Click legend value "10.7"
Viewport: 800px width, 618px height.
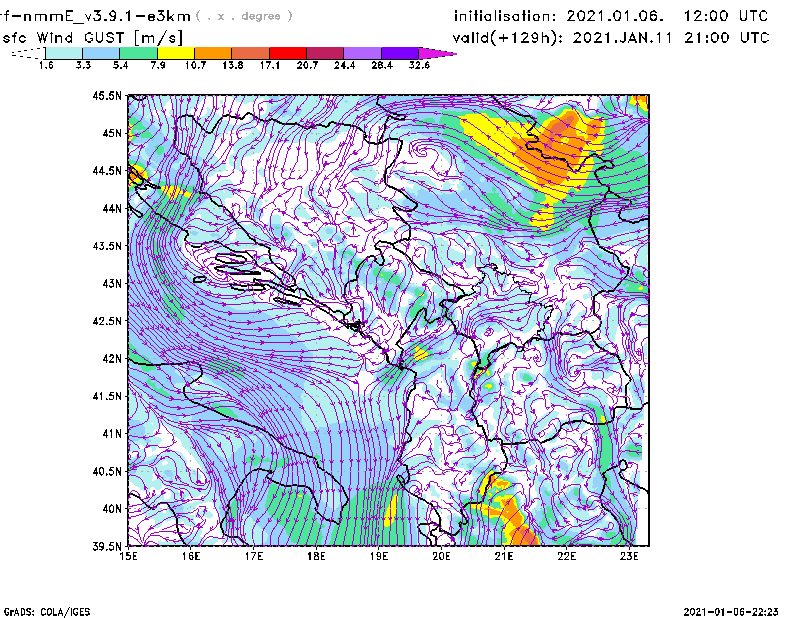(195, 65)
